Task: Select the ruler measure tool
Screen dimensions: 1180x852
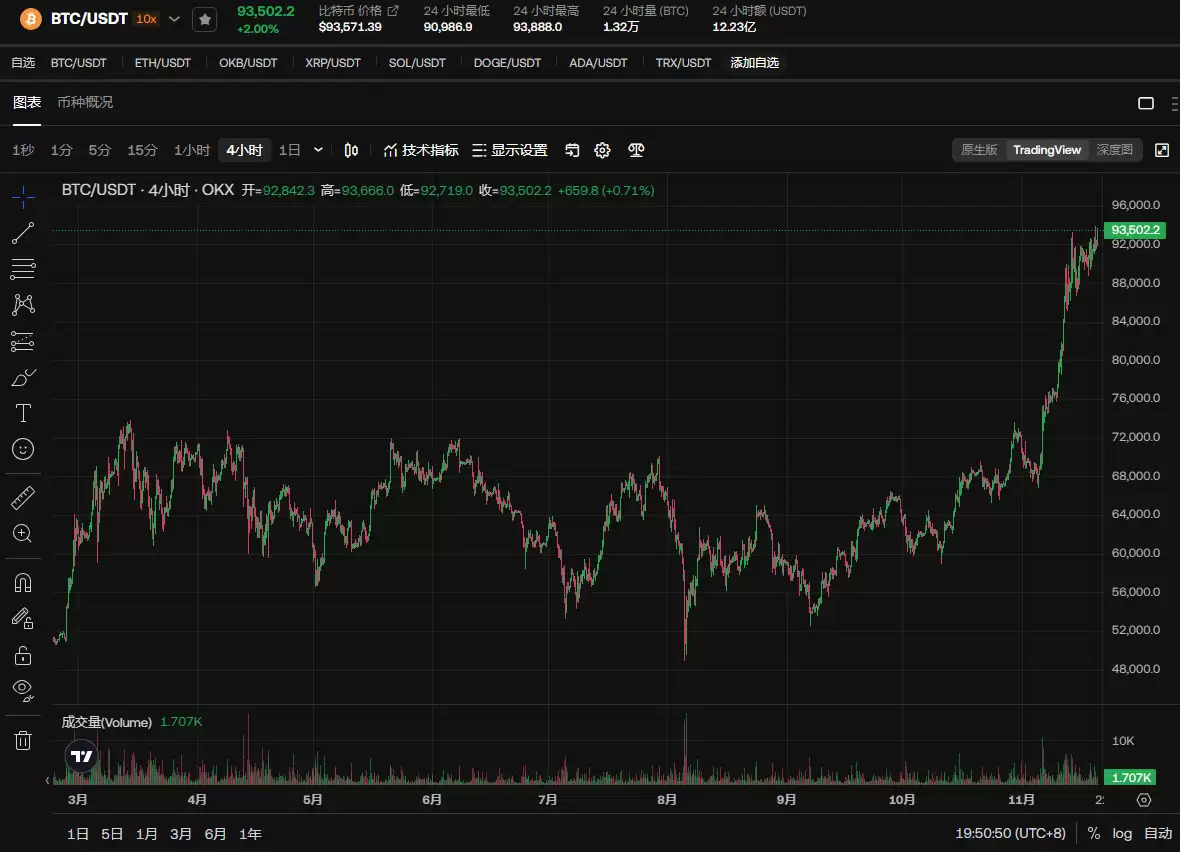Action: click(x=23, y=497)
